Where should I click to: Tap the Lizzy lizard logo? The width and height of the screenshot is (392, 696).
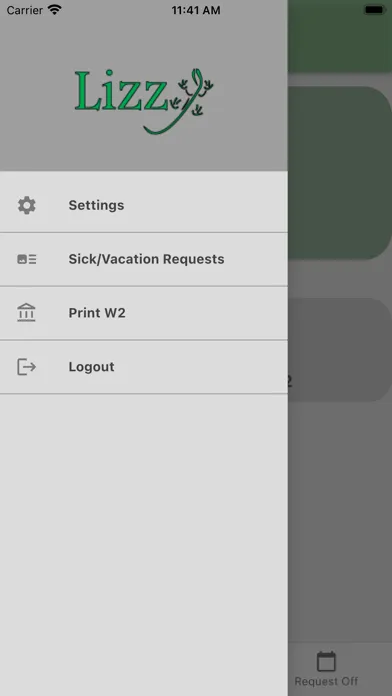144,101
